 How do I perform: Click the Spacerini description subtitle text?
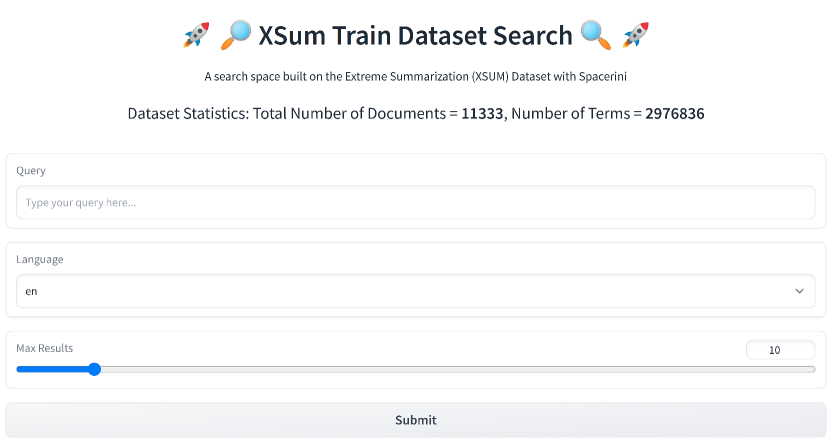415,76
